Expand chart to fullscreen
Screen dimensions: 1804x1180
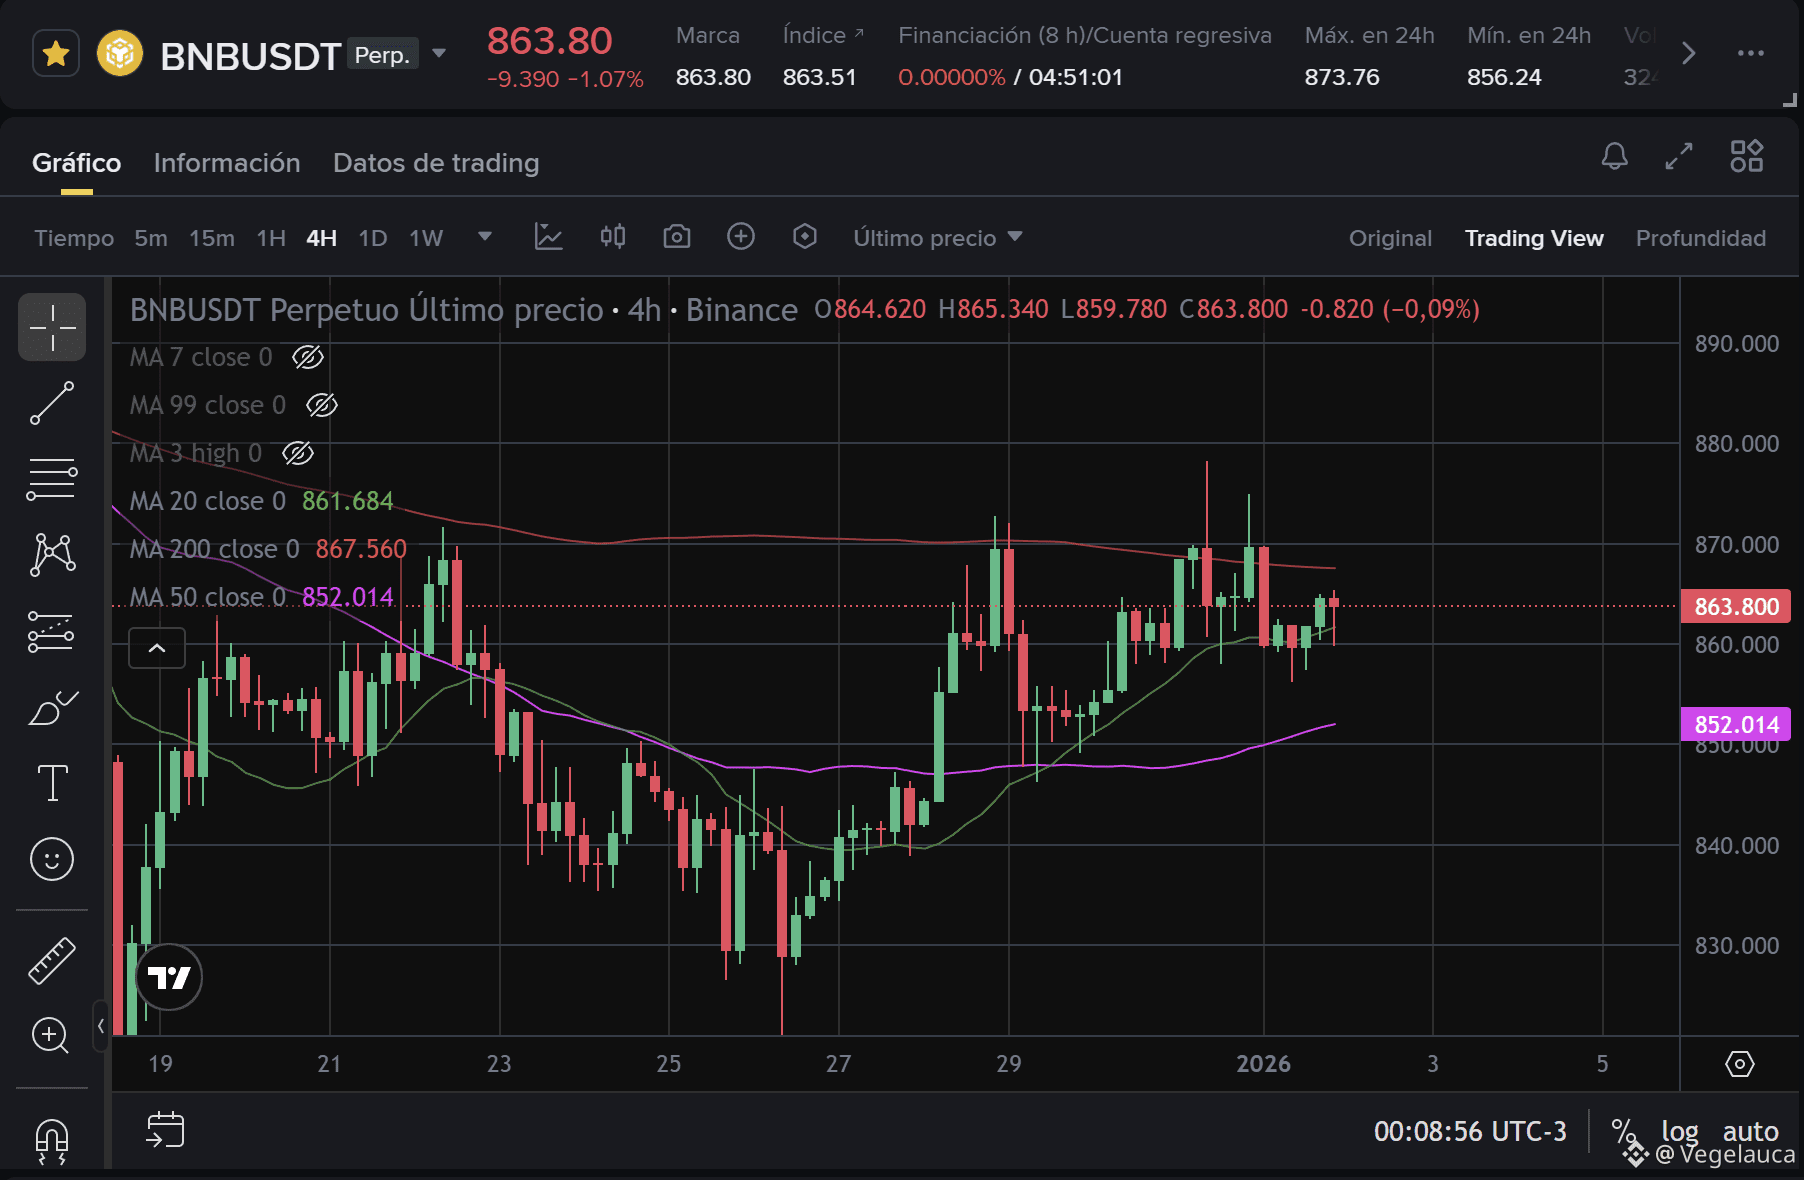[1679, 156]
